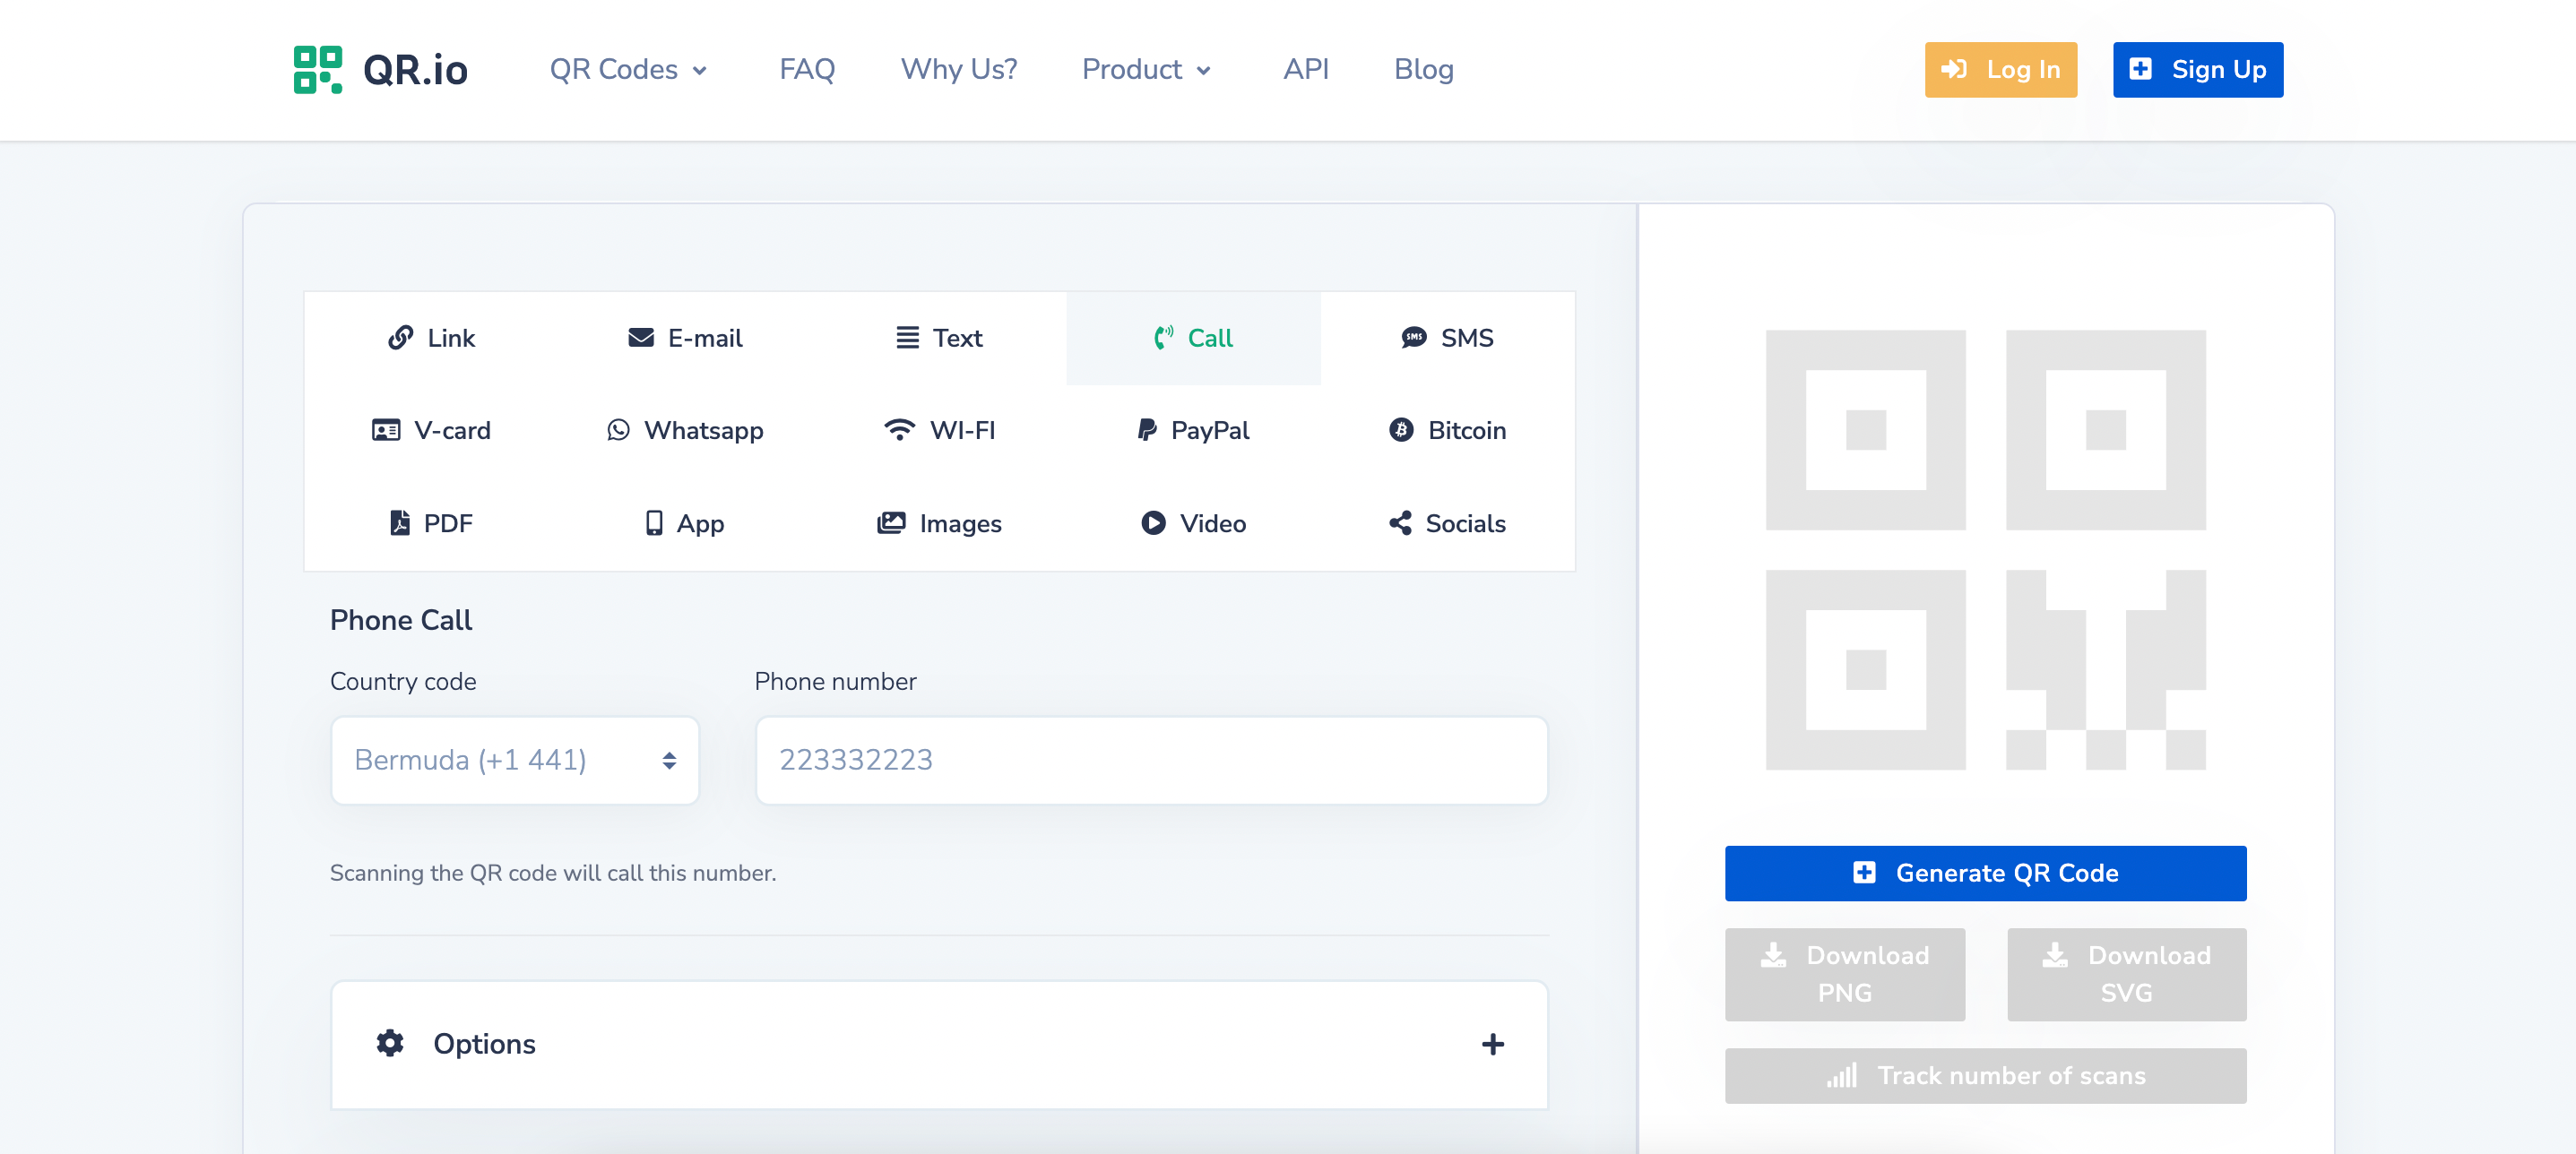Open the QR Codes dropdown menu

[629, 69]
